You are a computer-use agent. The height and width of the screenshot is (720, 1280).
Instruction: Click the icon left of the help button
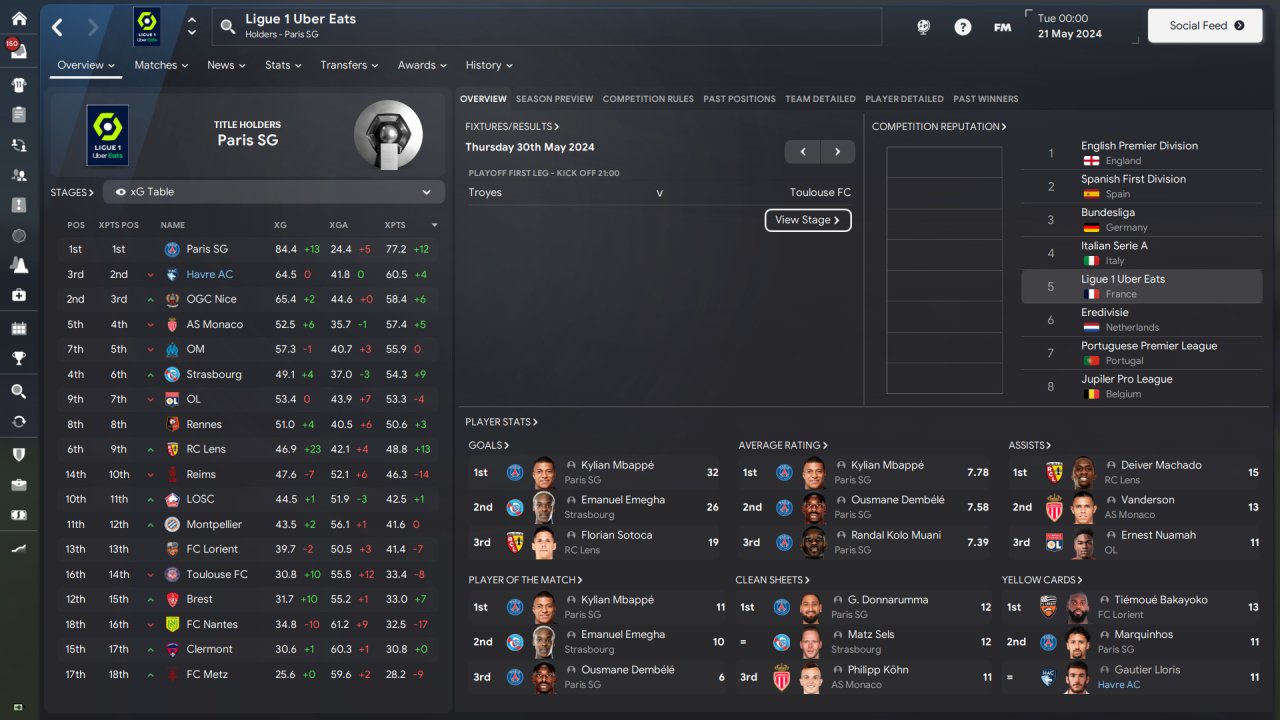924,27
